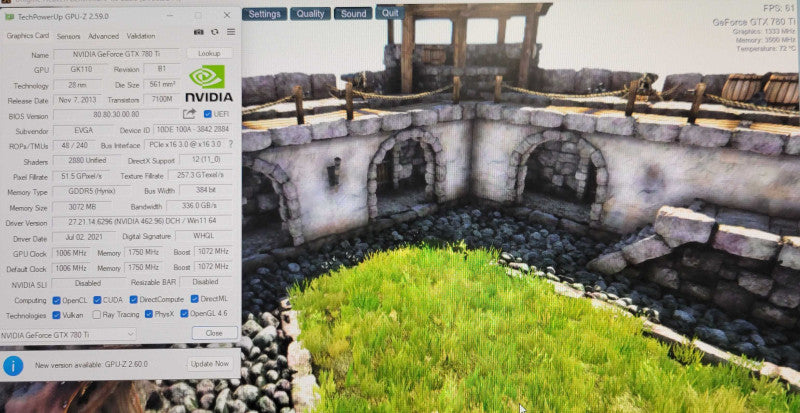Viewport: 800px width, 413px height.
Task: Click the GPU-Z title bar app icon
Action: [10, 16]
